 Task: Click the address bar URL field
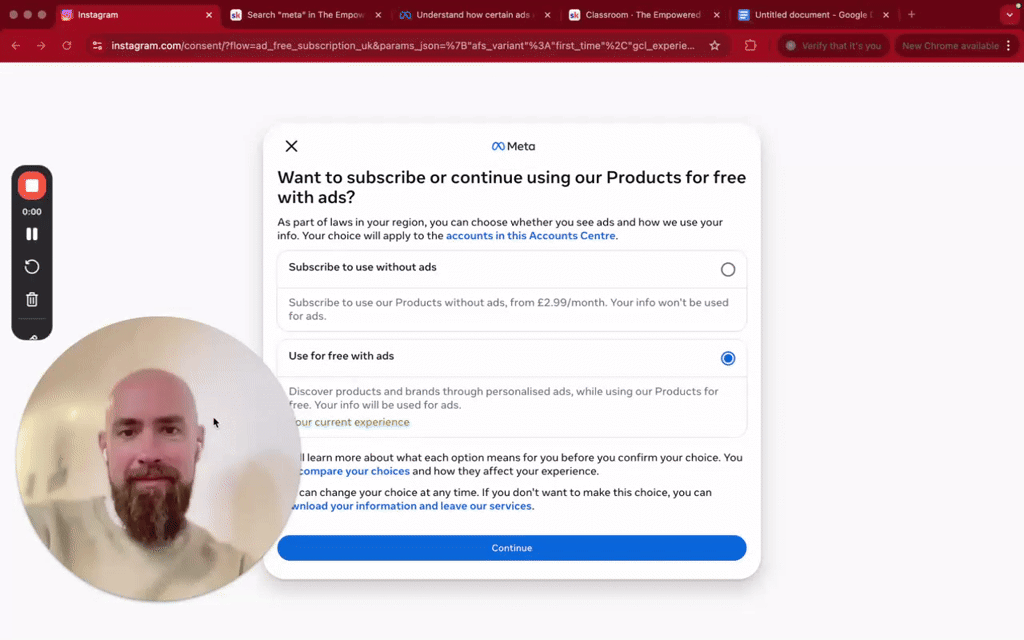click(400, 46)
